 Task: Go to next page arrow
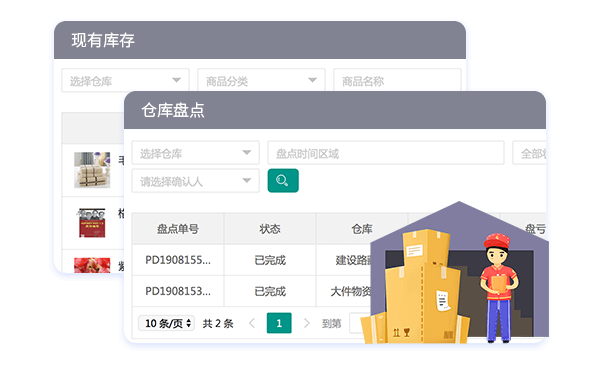click(307, 323)
